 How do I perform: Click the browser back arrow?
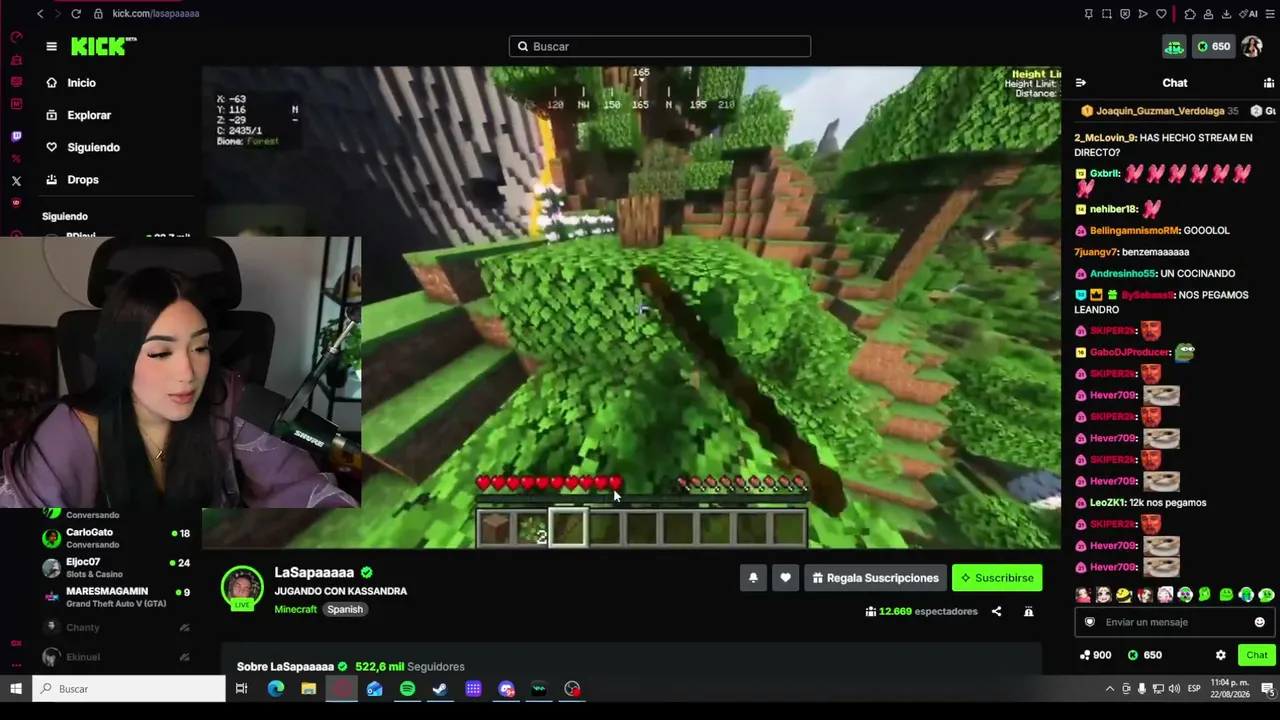[x=40, y=14]
